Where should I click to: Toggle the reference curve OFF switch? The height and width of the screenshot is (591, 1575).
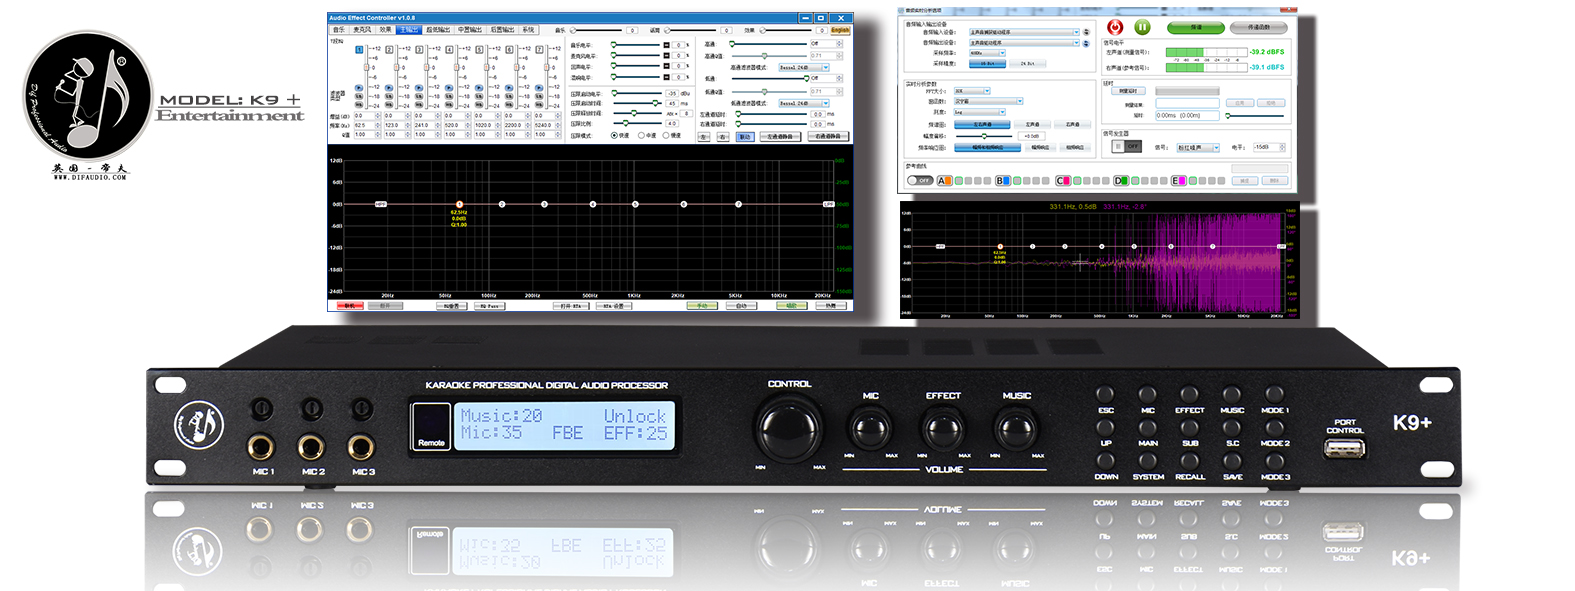tap(919, 181)
